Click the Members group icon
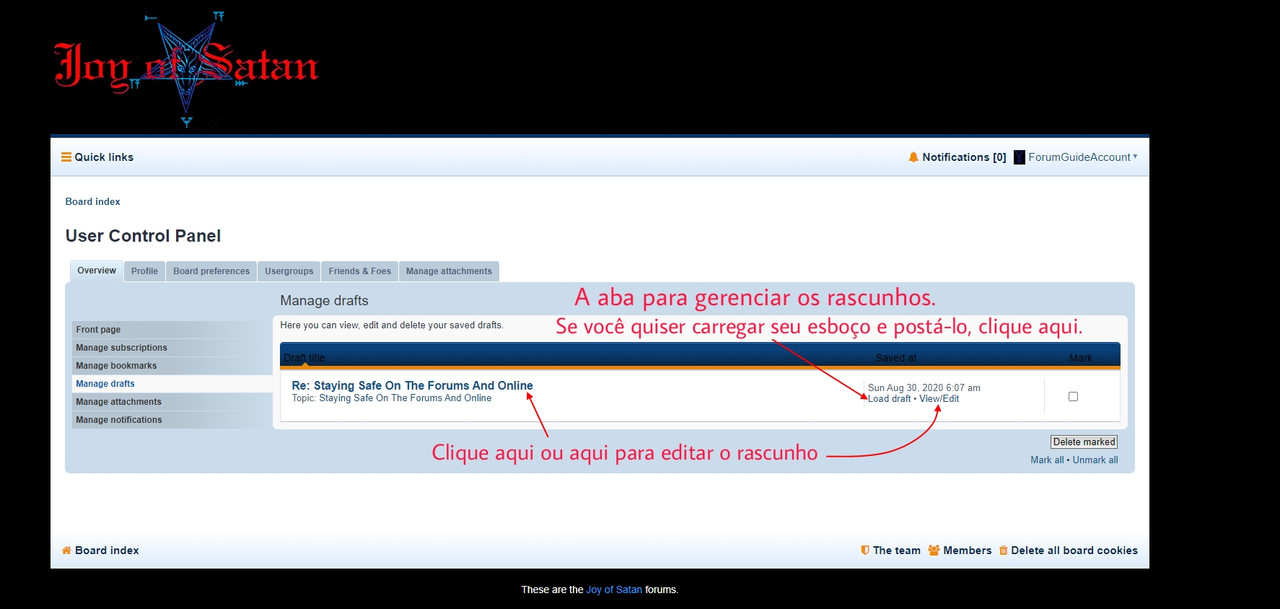The width and height of the screenshot is (1280, 609). click(x=934, y=551)
